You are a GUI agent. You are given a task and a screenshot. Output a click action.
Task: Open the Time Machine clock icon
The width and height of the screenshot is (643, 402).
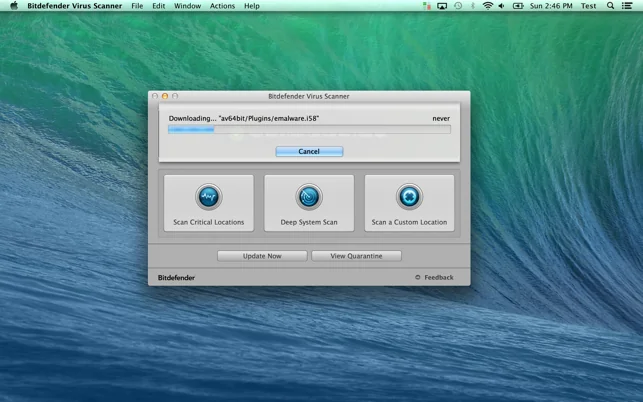[458, 6]
